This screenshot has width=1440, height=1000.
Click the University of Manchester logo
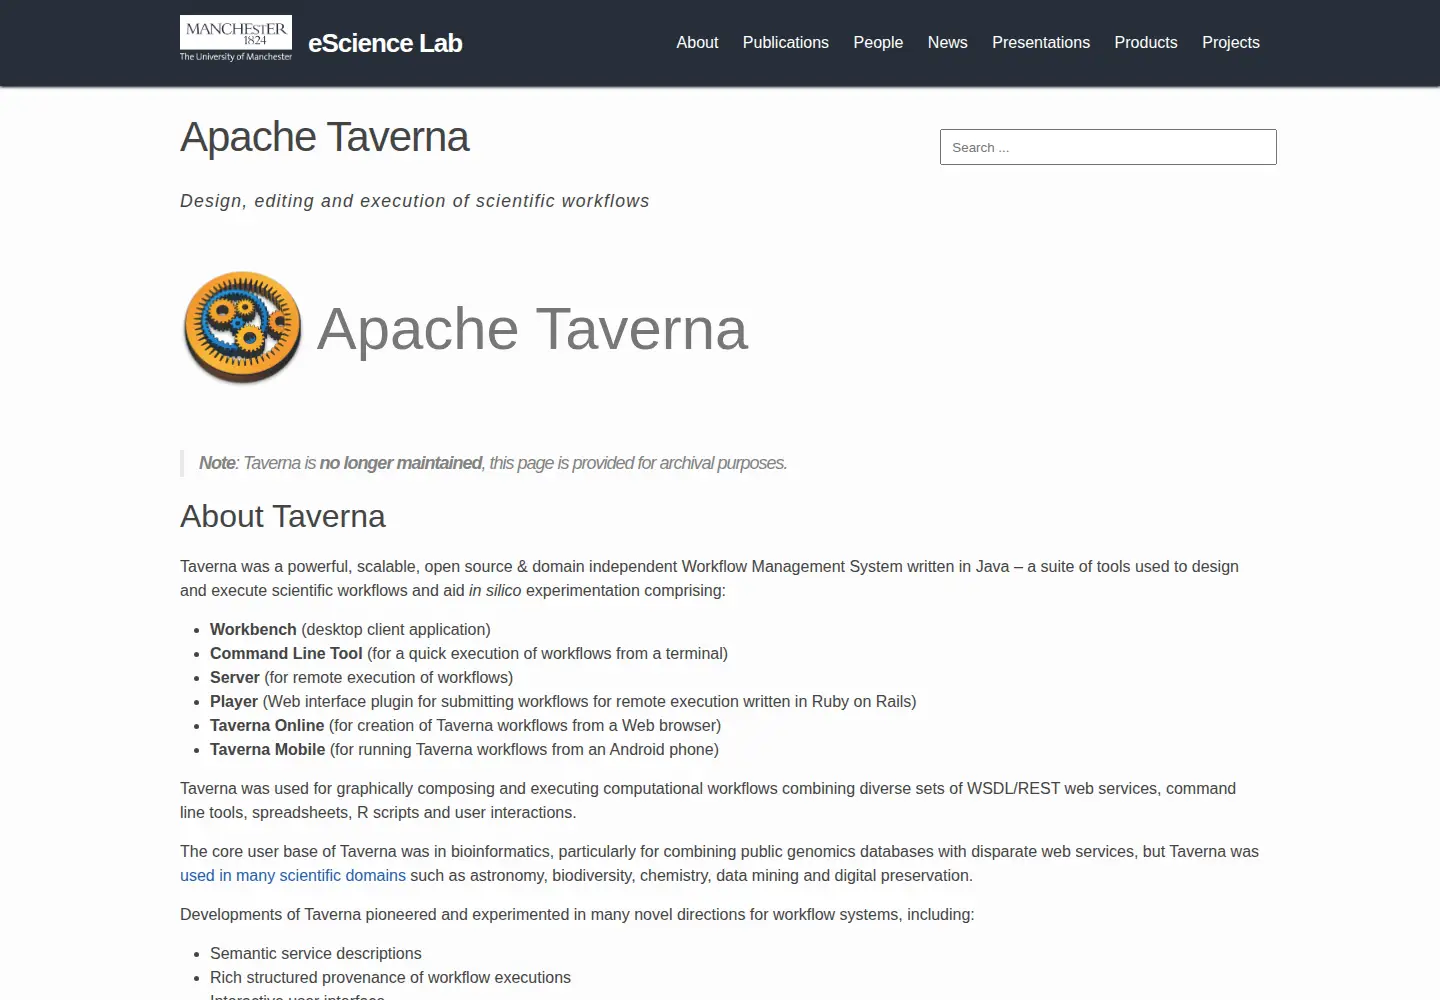pyautogui.click(x=236, y=39)
